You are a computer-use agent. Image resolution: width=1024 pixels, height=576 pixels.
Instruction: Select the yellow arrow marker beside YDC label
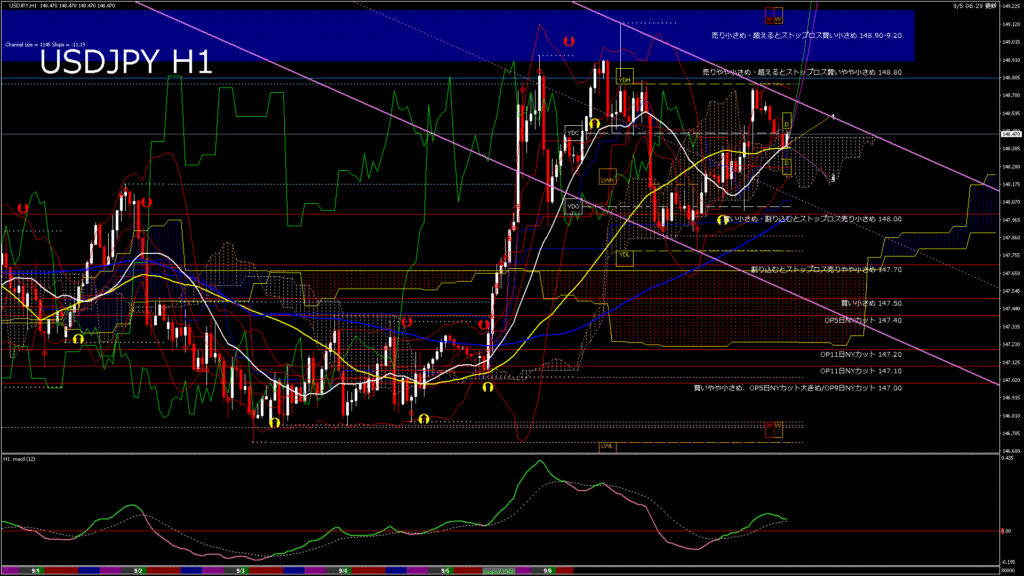point(594,123)
